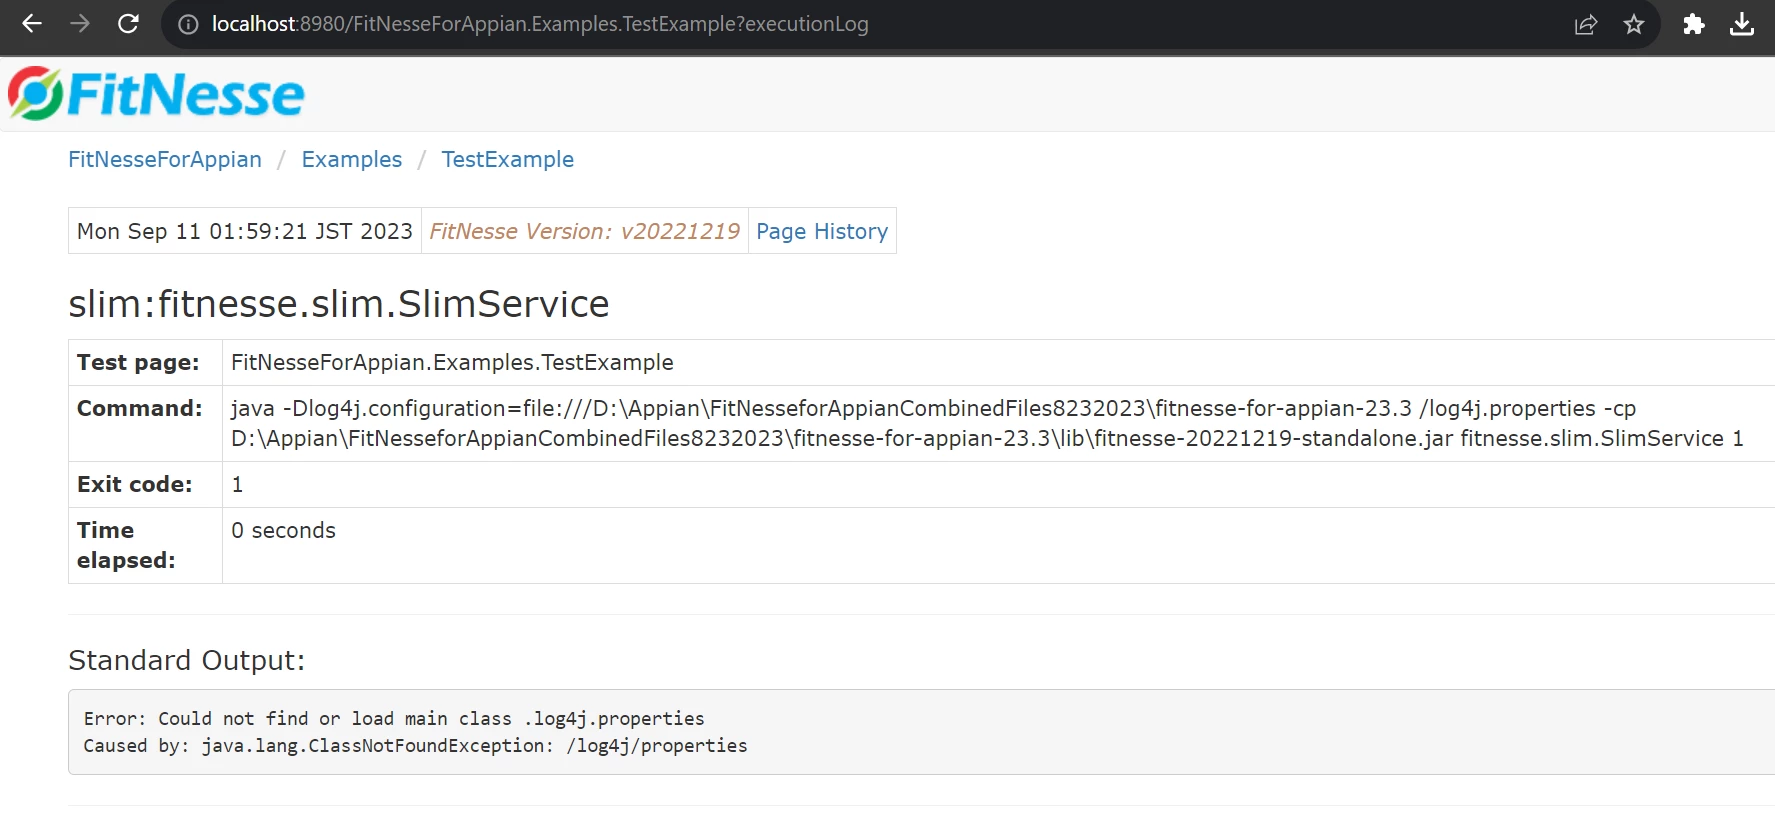Click the heading slim:fitnesse.slim.SlimService
Image resolution: width=1775 pixels, height=827 pixels.
tap(339, 304)
